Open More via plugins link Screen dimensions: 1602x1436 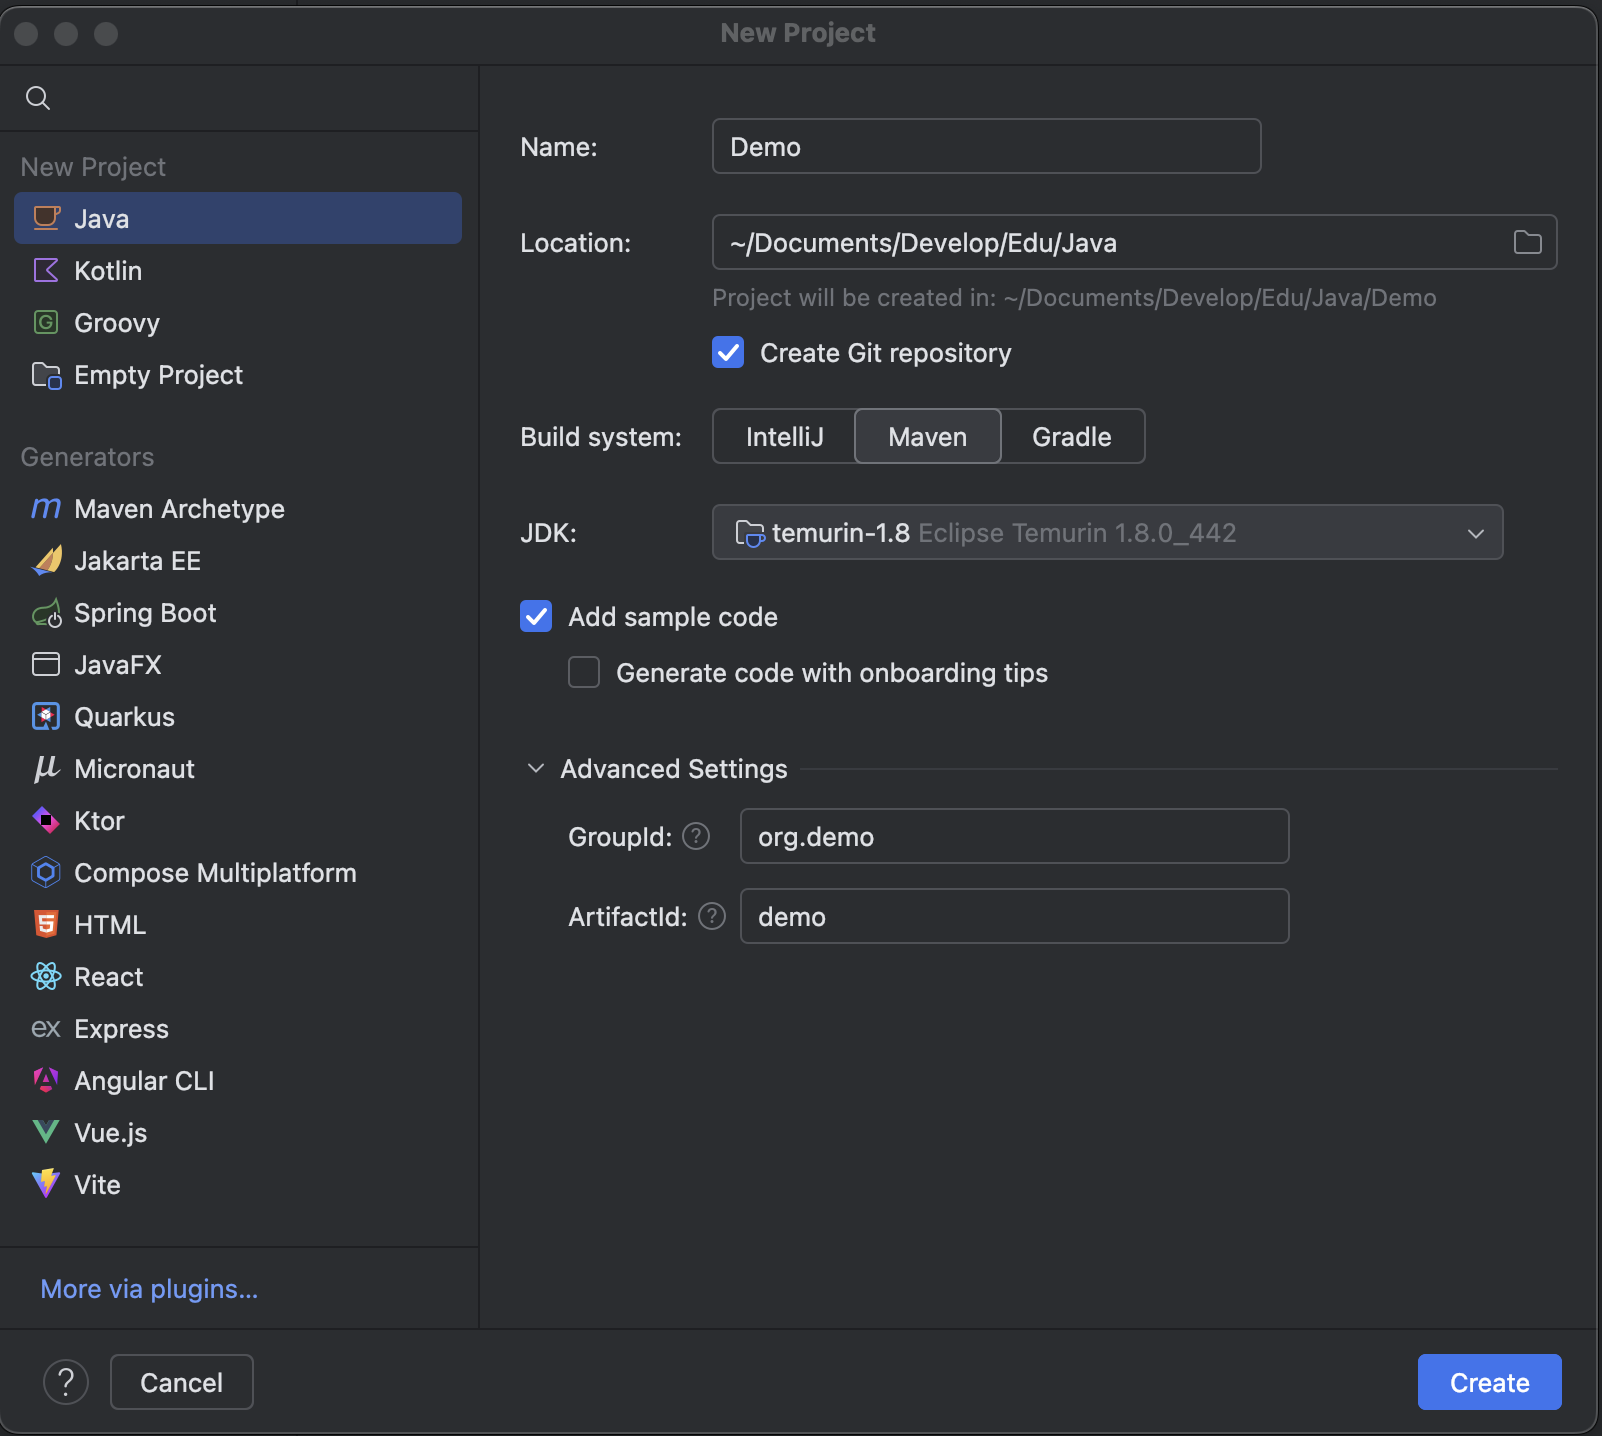(149, 1289)
